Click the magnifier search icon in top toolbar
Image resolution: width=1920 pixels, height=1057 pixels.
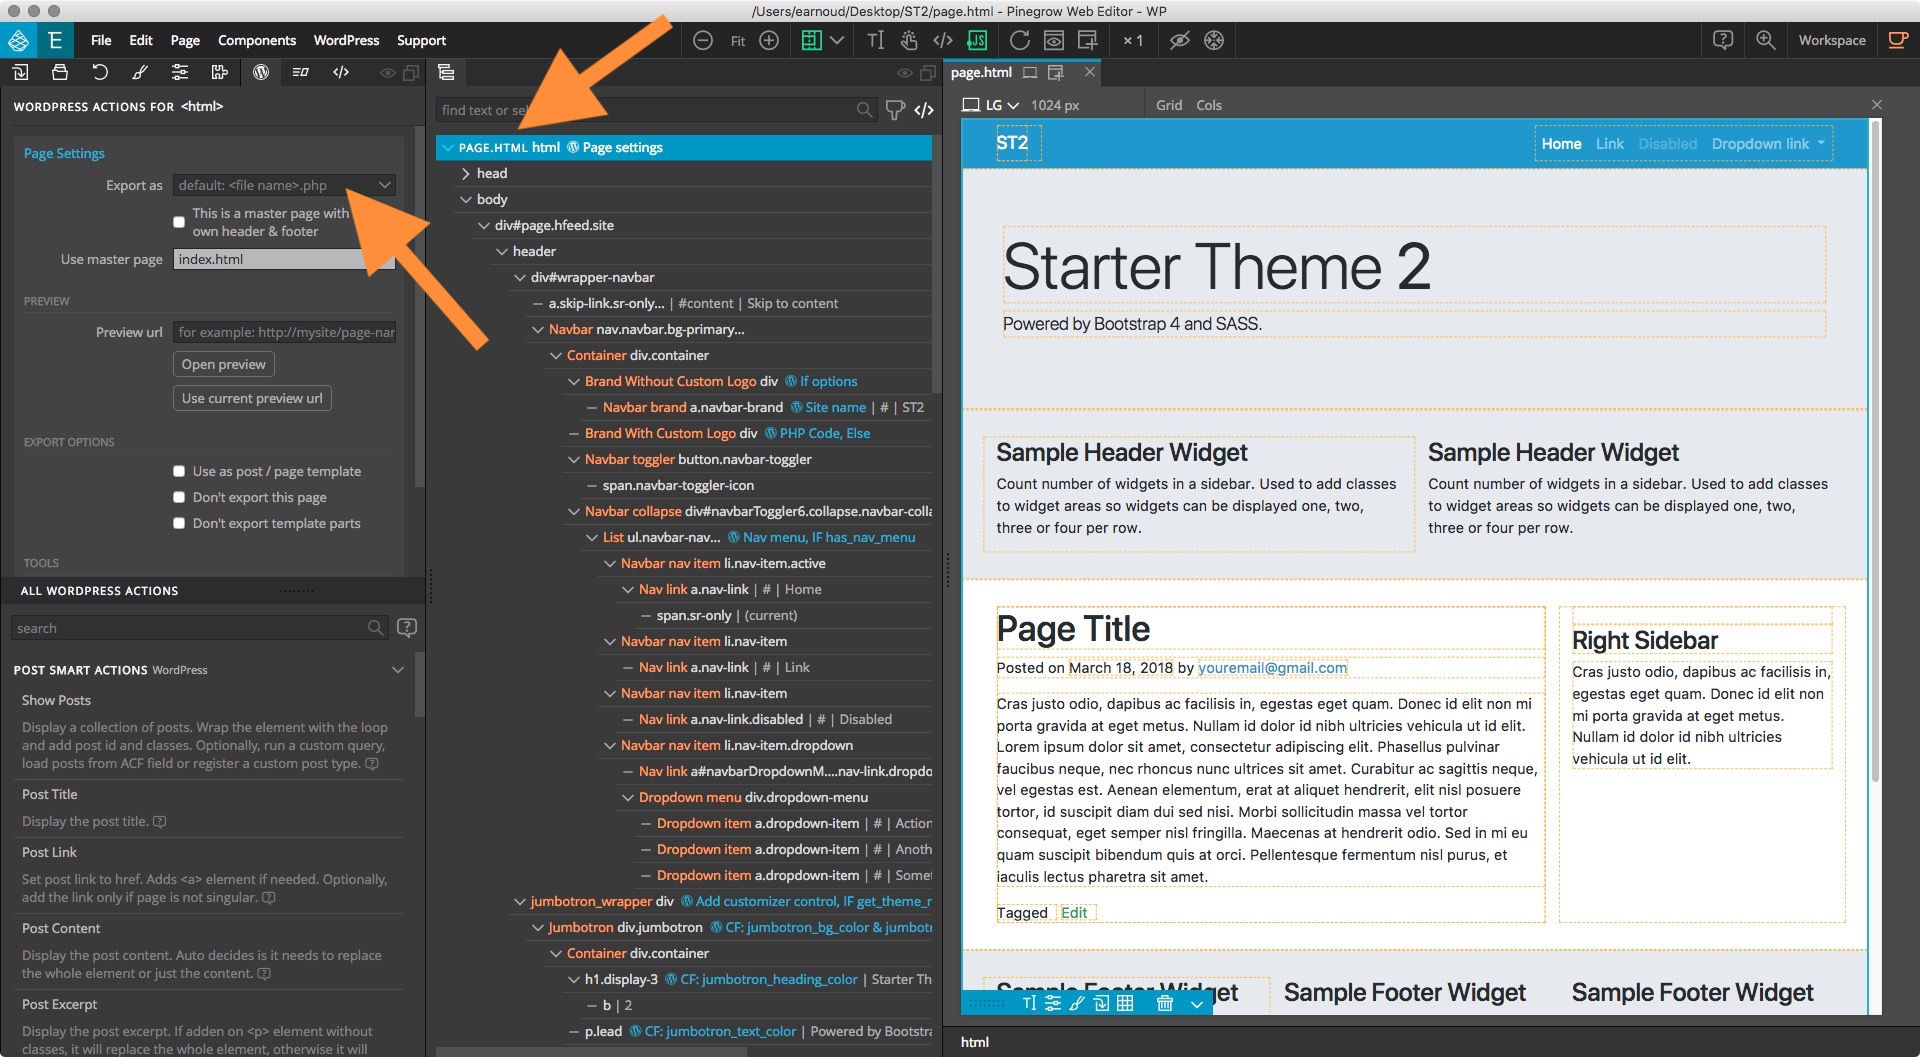coord(1766,40)
